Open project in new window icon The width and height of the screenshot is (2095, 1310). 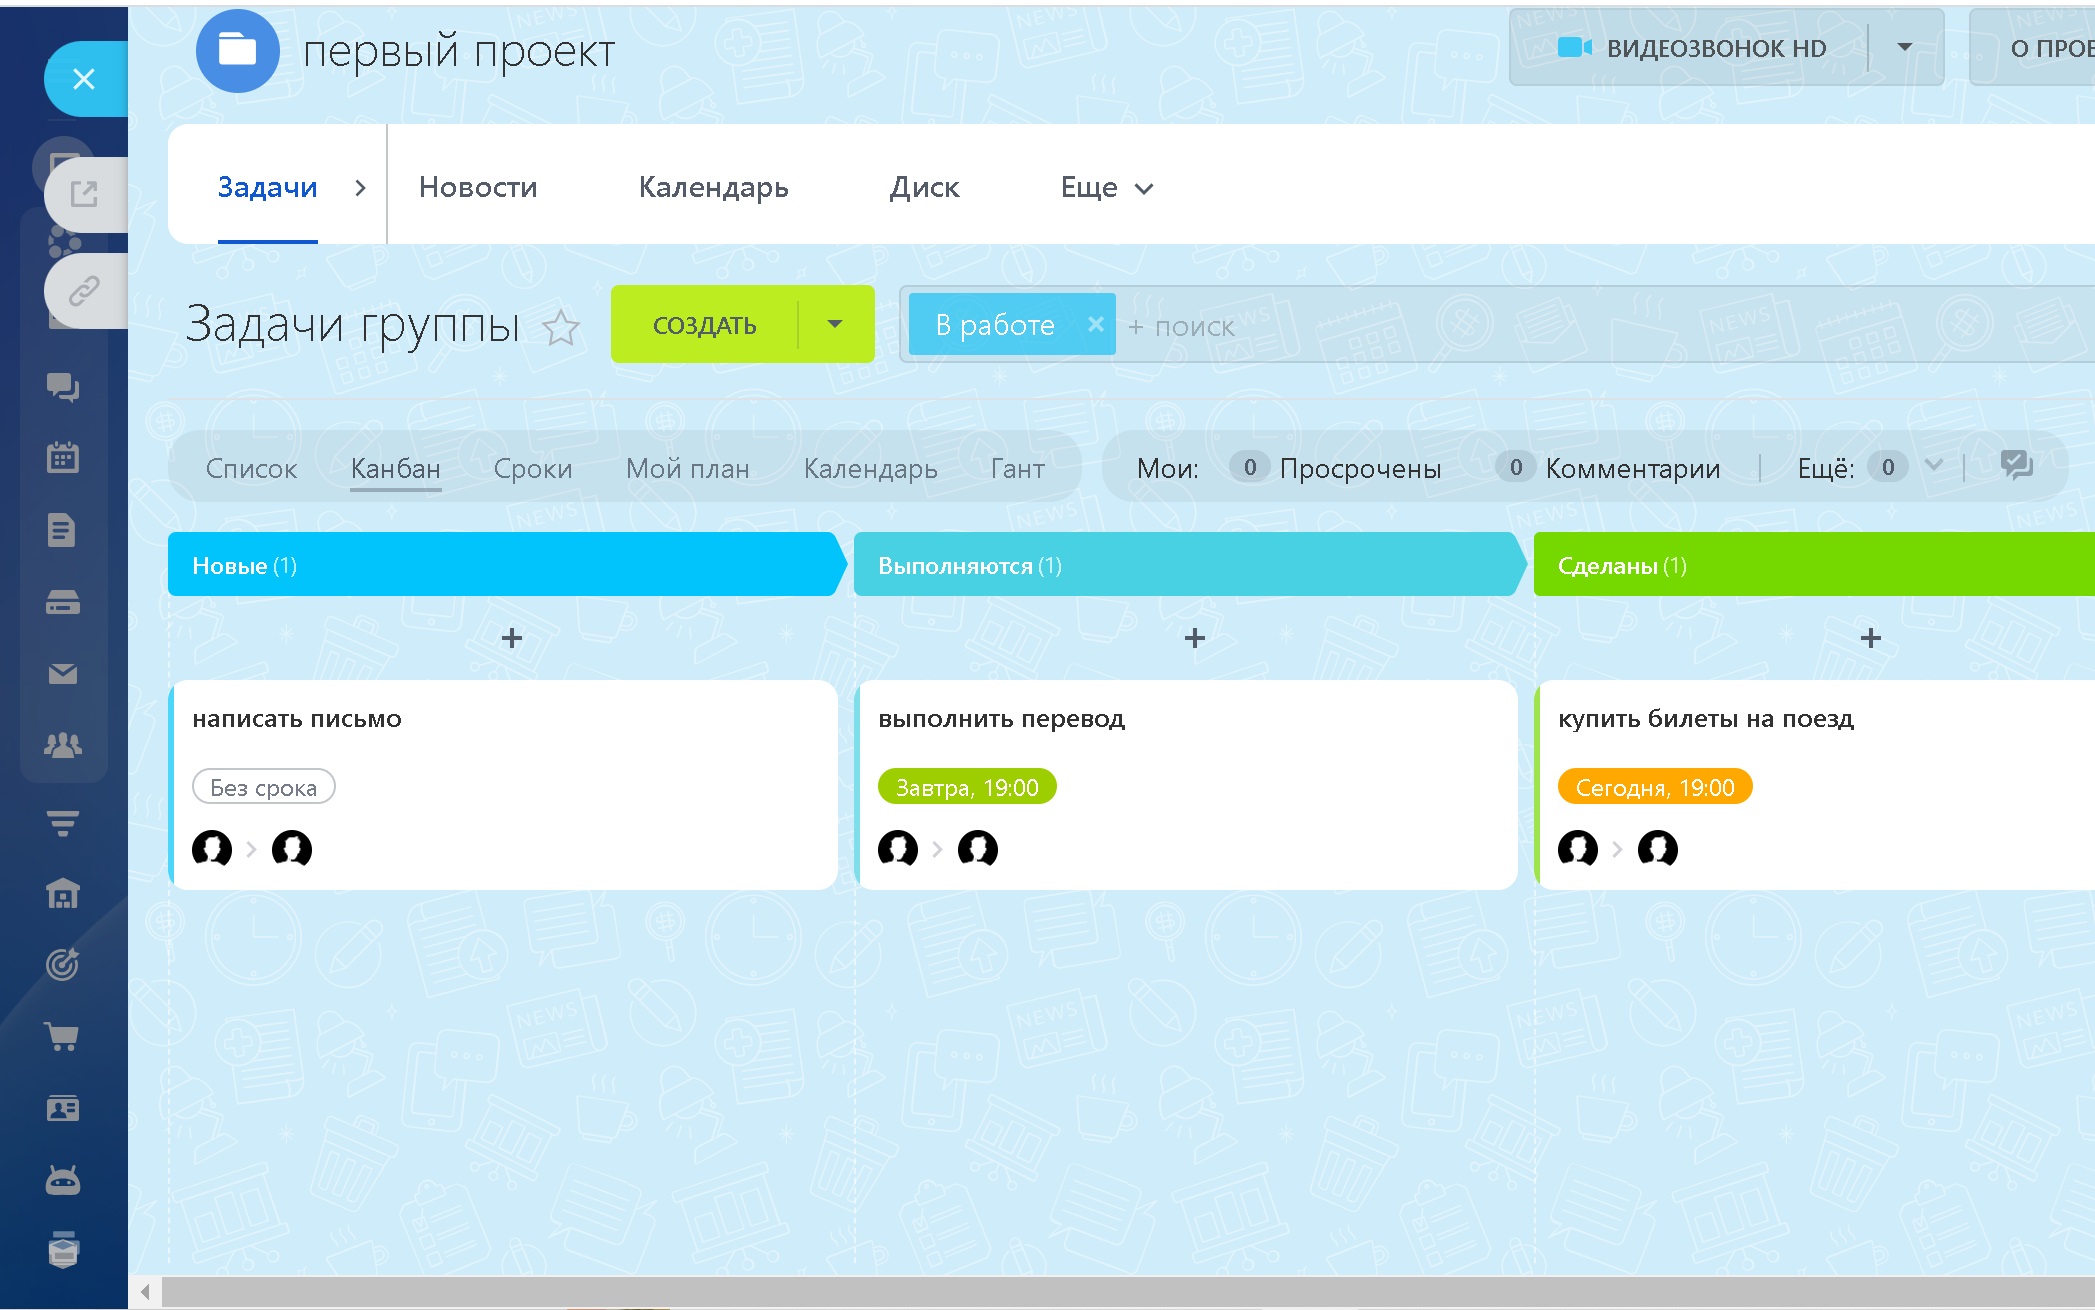[85, 194]
